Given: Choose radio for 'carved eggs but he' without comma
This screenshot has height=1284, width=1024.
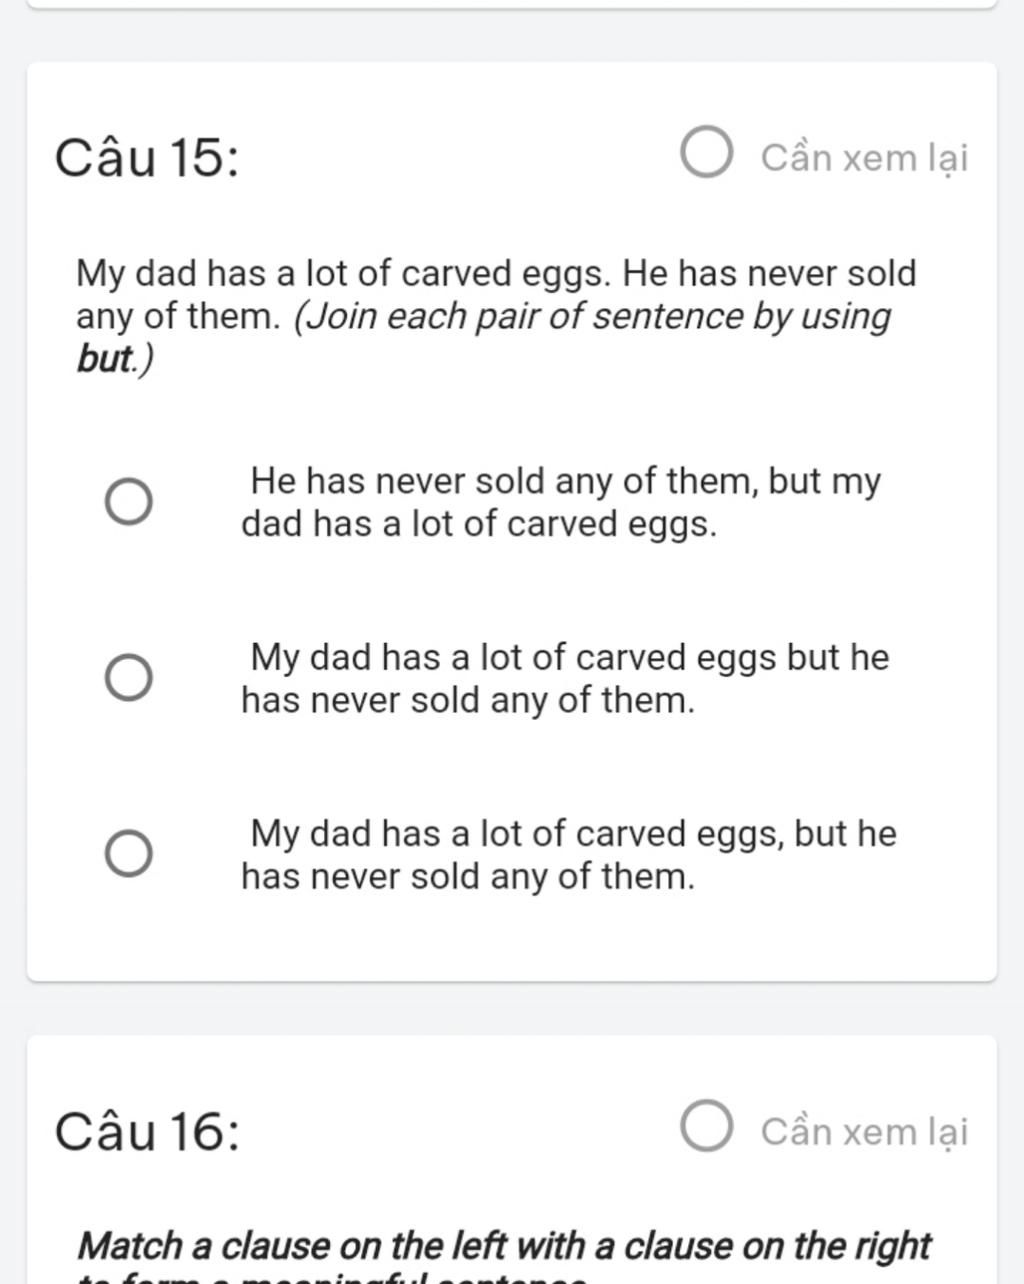Looking at the screenshot, I should 129,678.
